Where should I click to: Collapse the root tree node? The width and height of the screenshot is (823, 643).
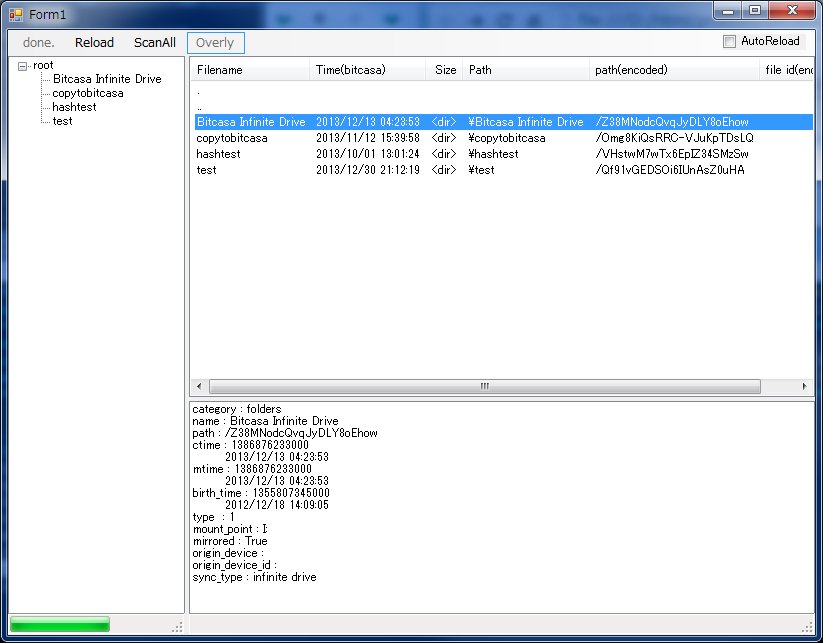click(x=23, y=65)
